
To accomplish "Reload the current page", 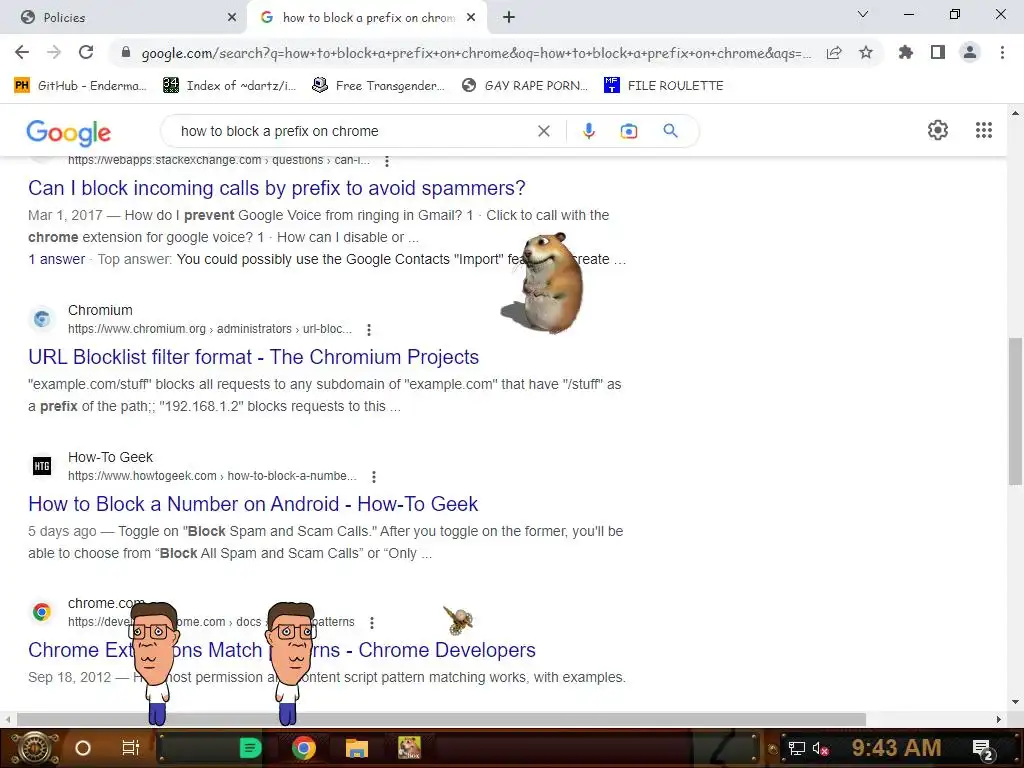I will coord(86,52).
